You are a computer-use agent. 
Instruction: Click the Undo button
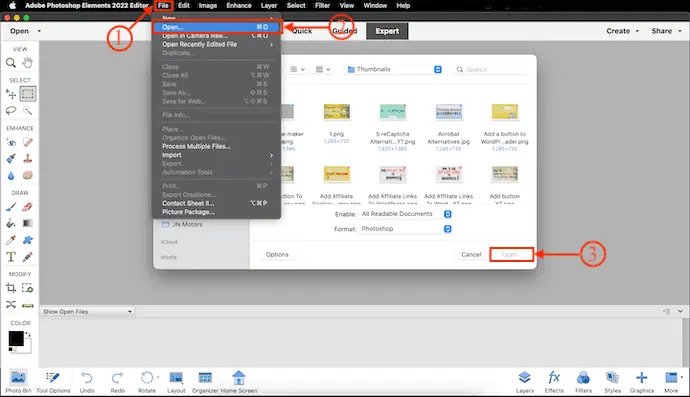[87, 381]
